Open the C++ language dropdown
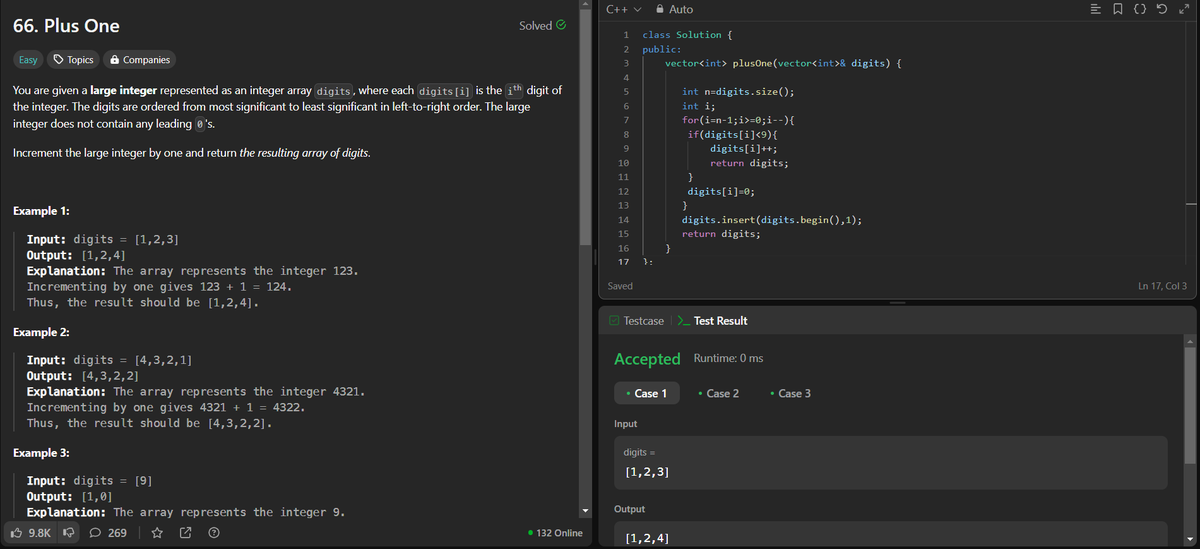 pyautogui.click(x=623, y=9)
